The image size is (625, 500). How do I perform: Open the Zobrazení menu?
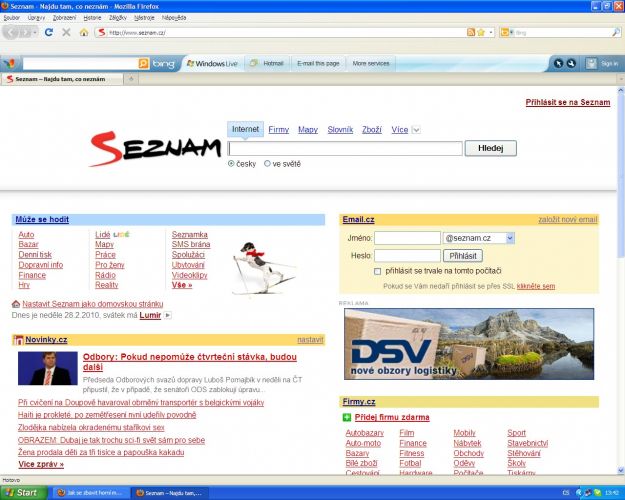pyautogui.click(x=64, y=18)
